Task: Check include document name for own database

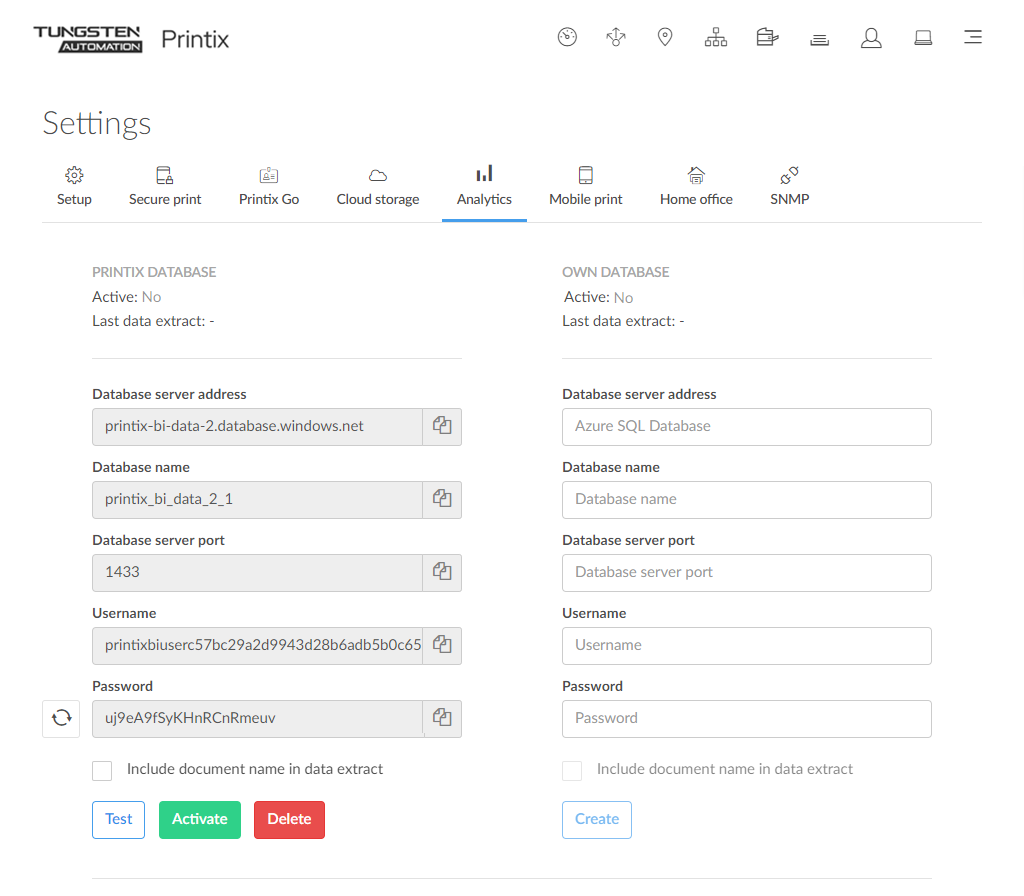Action: pos(572,770)
